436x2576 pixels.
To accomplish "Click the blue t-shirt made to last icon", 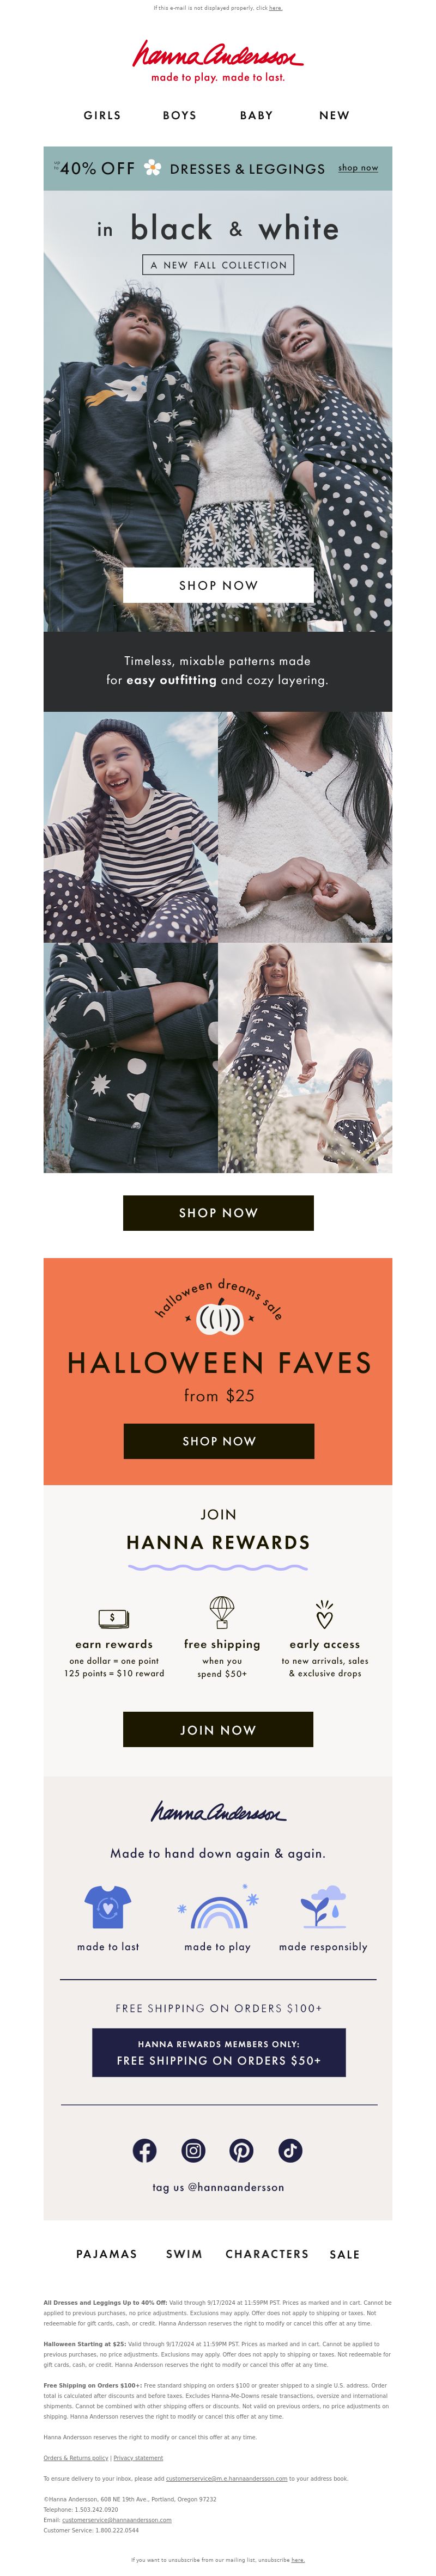I will [x=108, y=1907].
